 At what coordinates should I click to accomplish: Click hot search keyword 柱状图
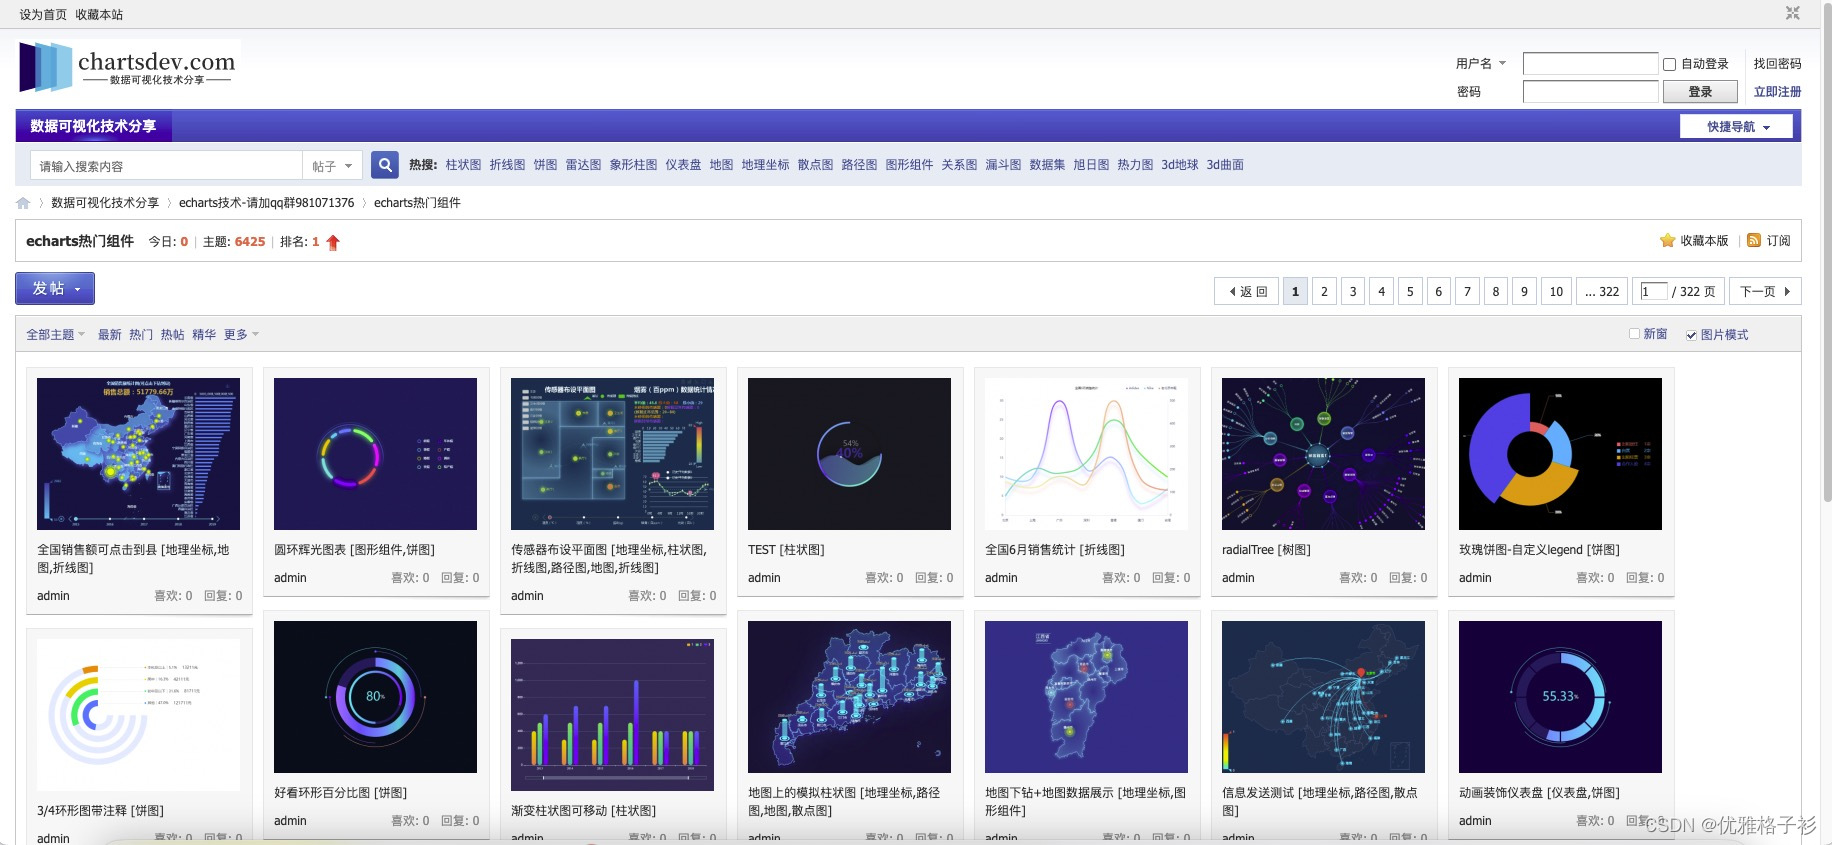[463, 165]
